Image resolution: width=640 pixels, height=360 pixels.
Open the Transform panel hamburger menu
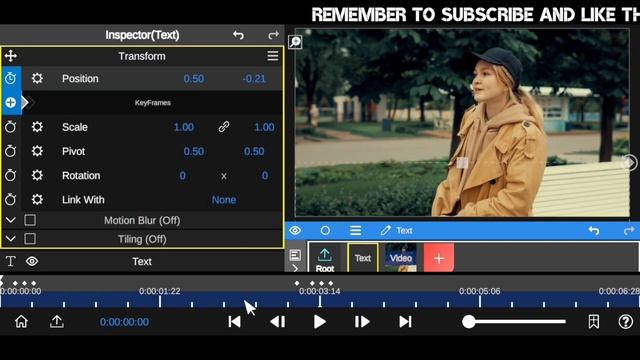pyautogui.click(x=273, y=56)
